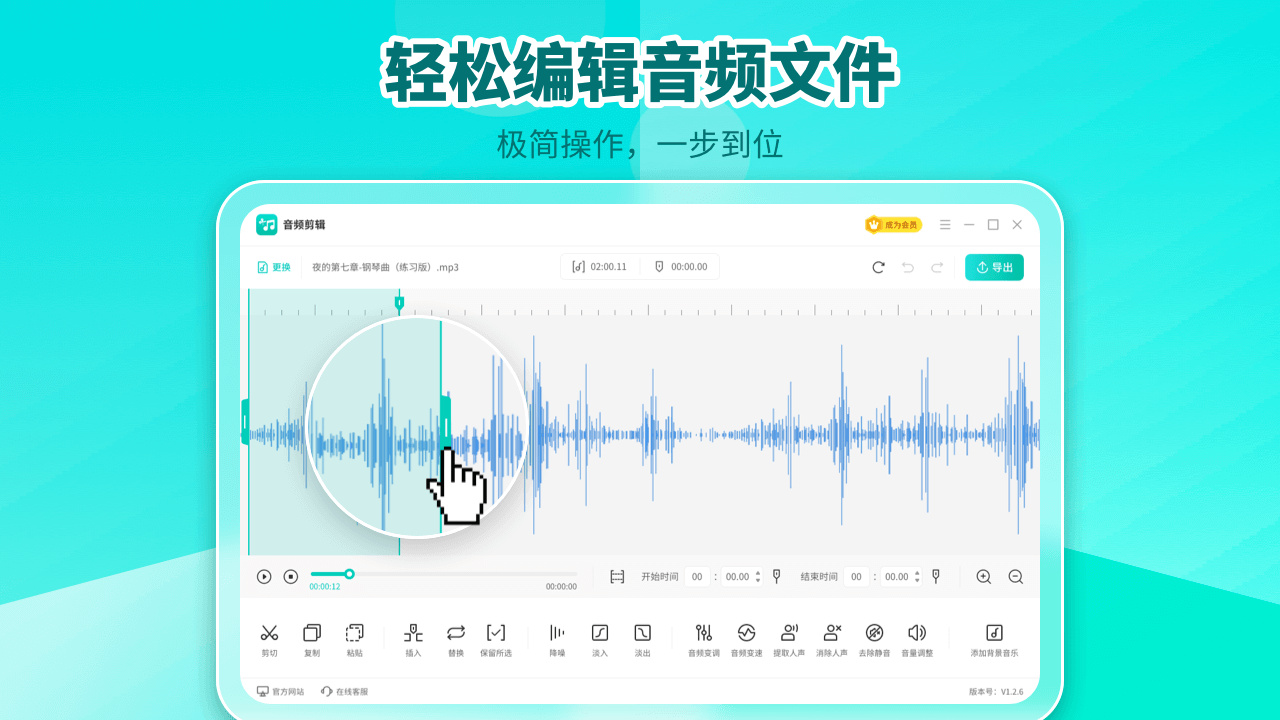1280x720 pixels.
Task: Click 提取人声 extract vocals icon
Action: click(x=789, y=632)
